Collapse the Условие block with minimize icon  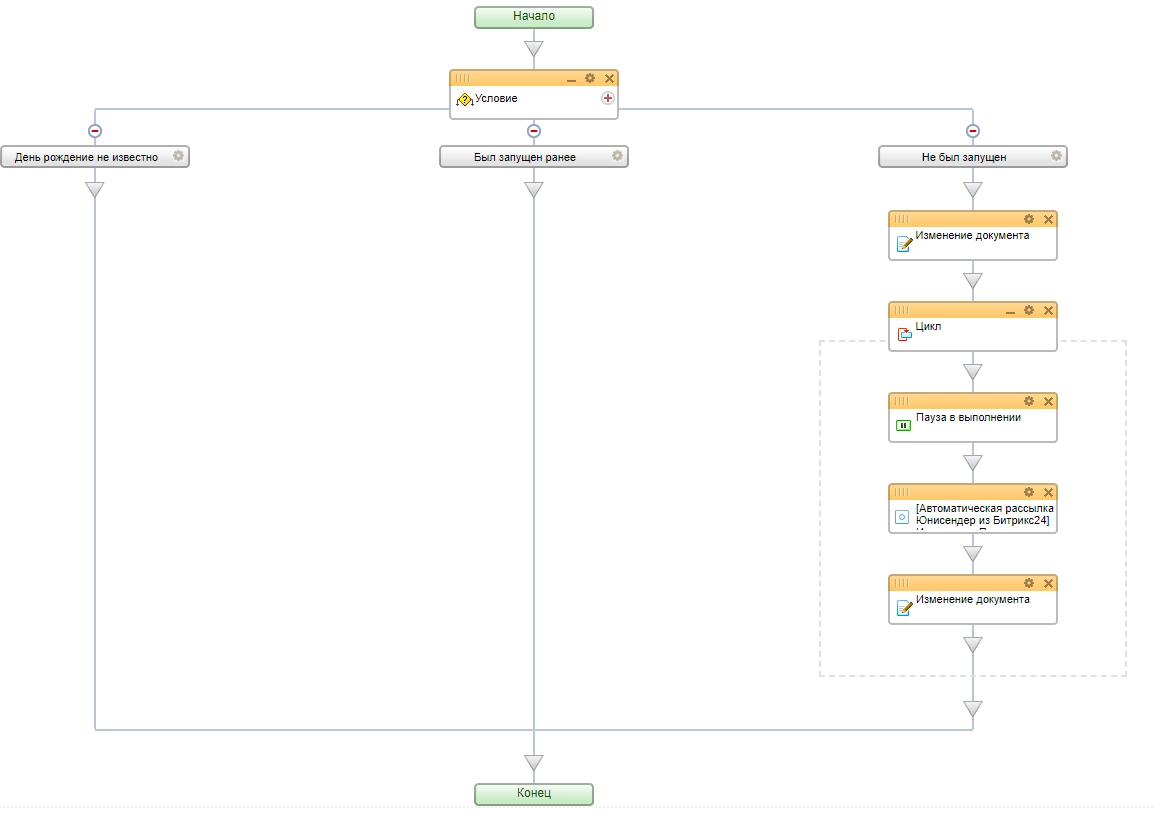(x=571, y=79)
